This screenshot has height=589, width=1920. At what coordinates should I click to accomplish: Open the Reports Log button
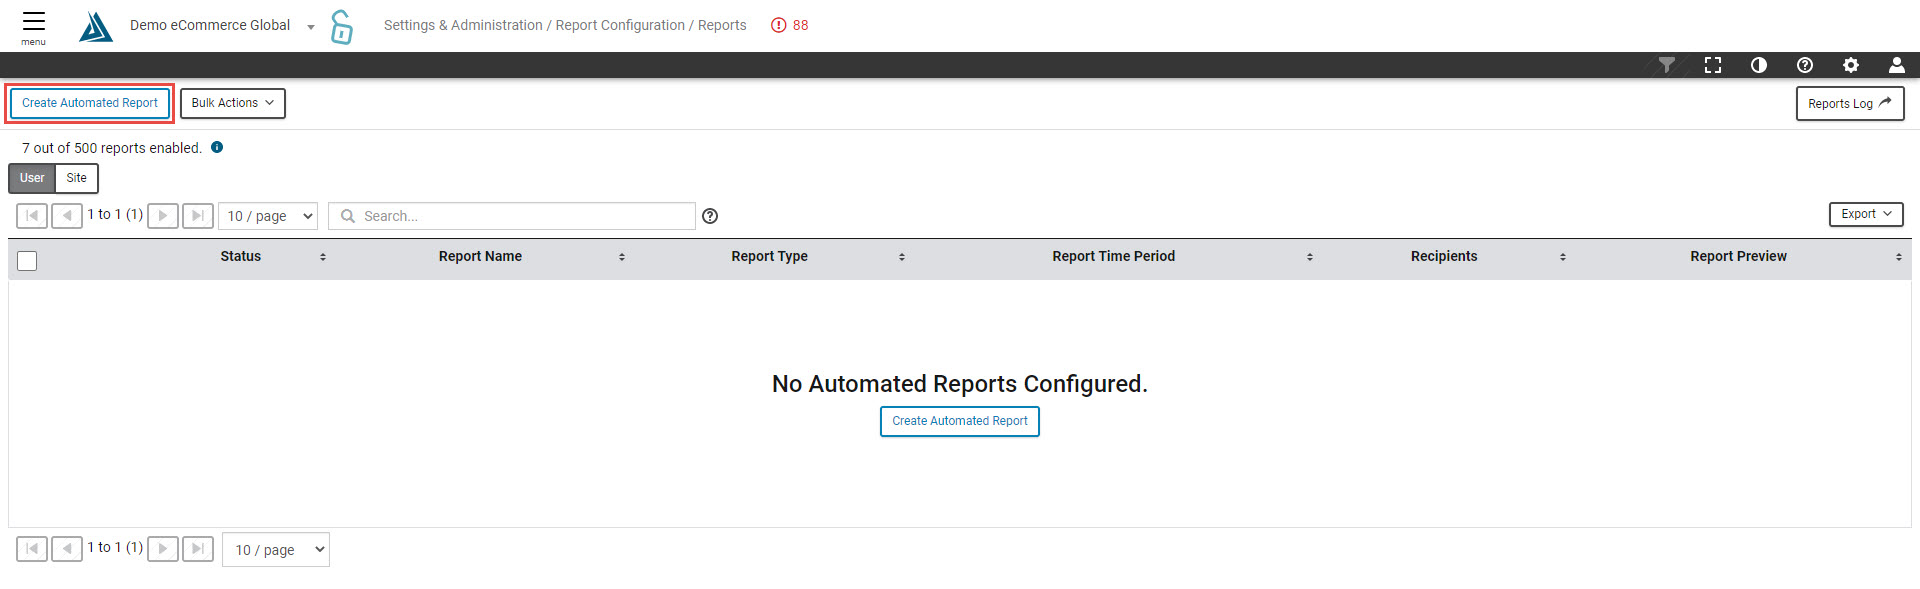pyautogui.click(x=1849, y=103)
